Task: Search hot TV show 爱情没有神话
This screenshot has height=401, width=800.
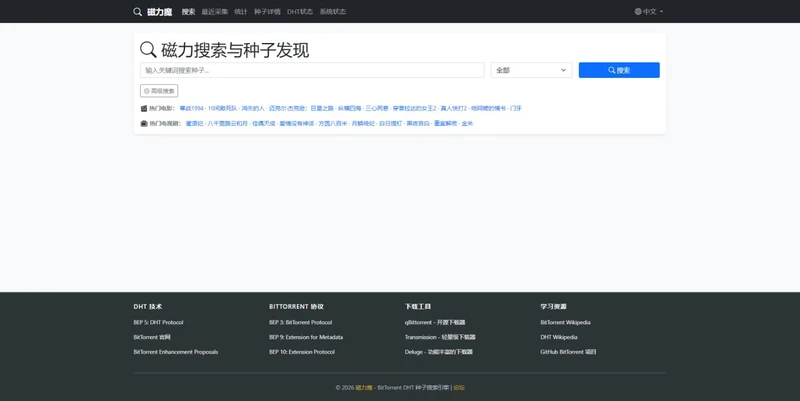Action: pos(297,123)
